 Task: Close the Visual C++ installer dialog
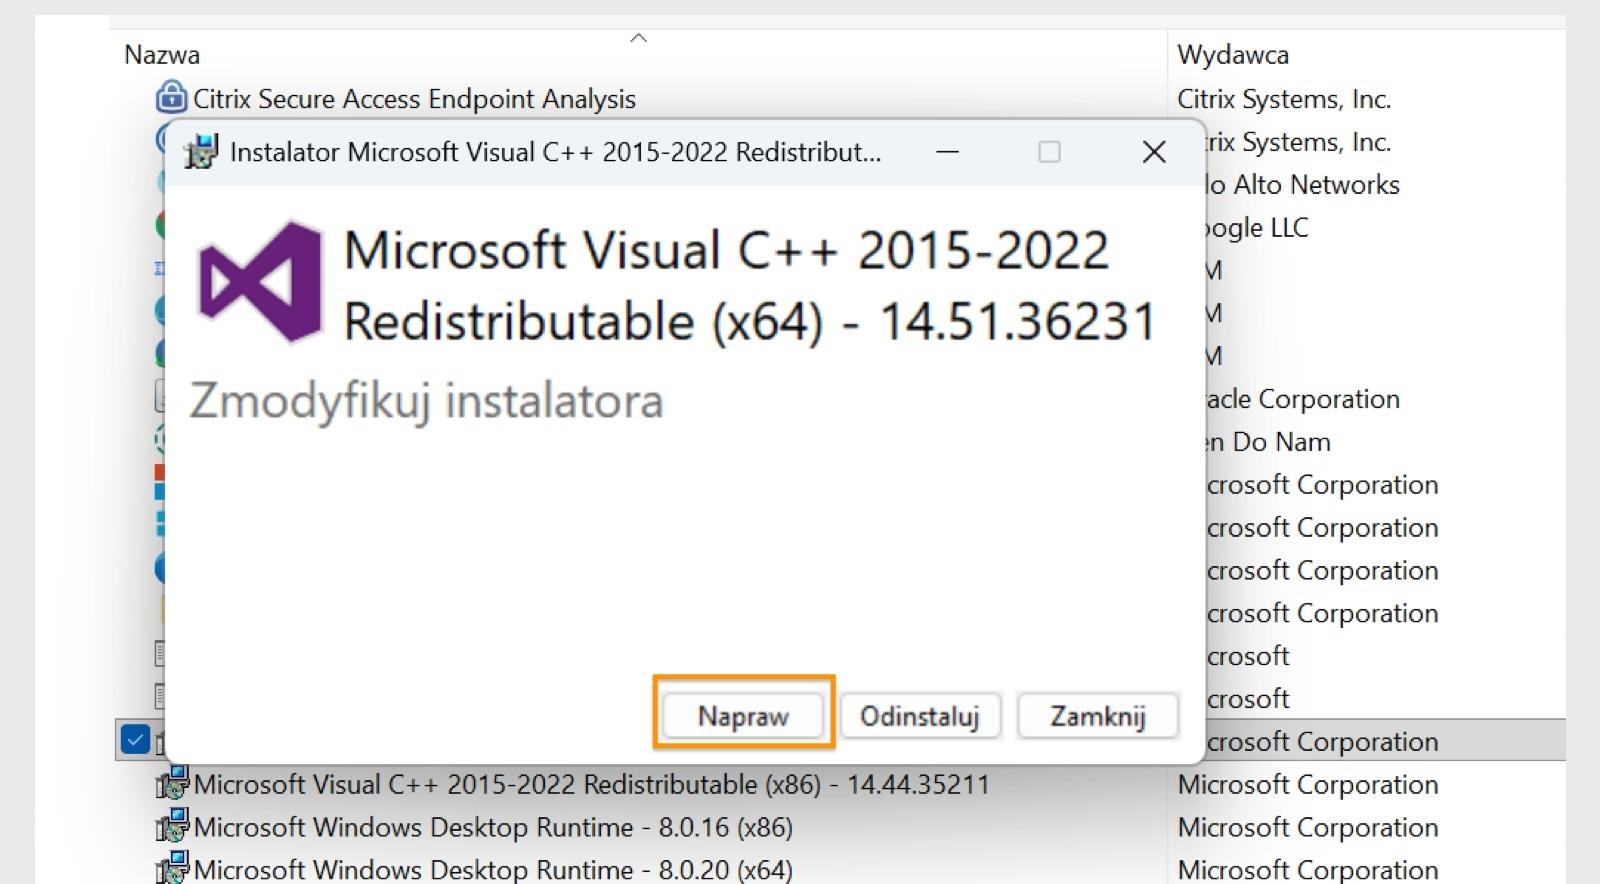click(1154, 152)
